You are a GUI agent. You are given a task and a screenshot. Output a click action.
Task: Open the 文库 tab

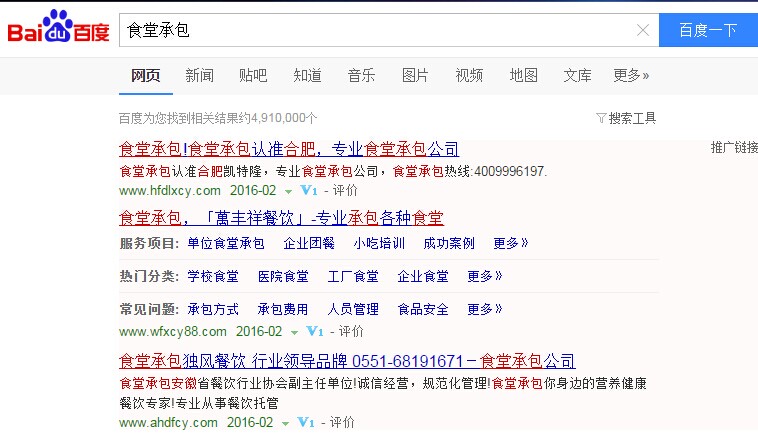point(577,75)
